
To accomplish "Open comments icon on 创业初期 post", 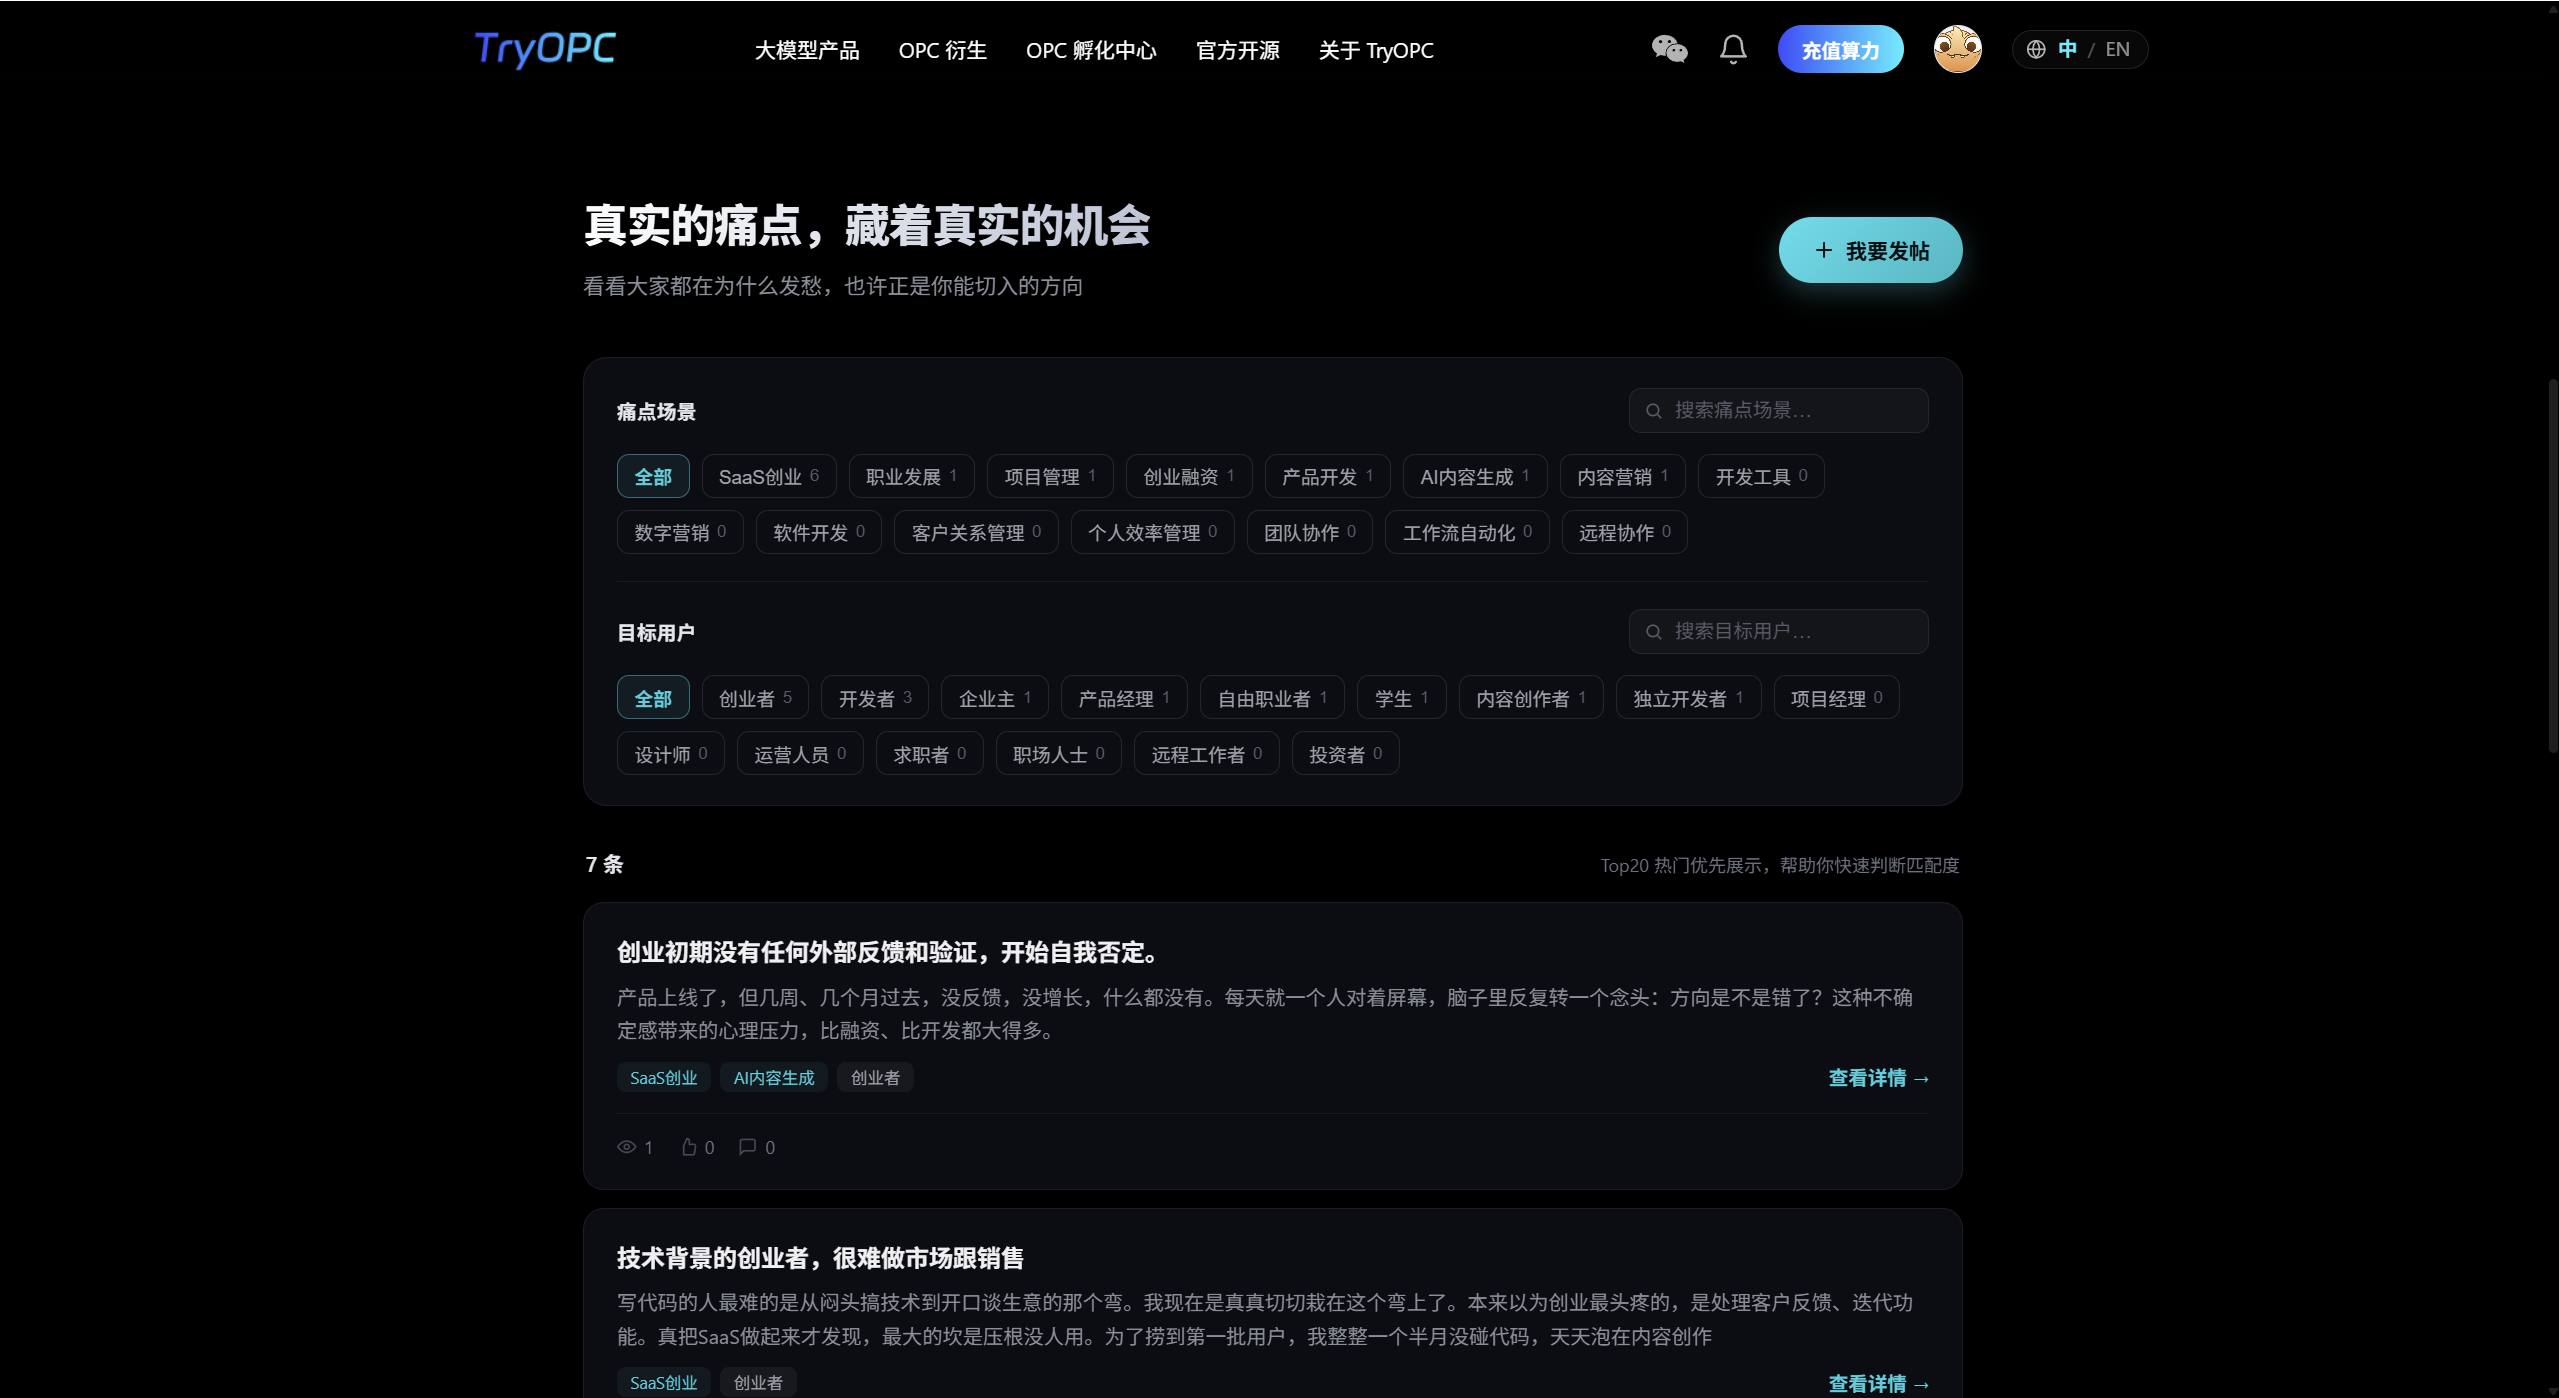I will point(747,1147).
